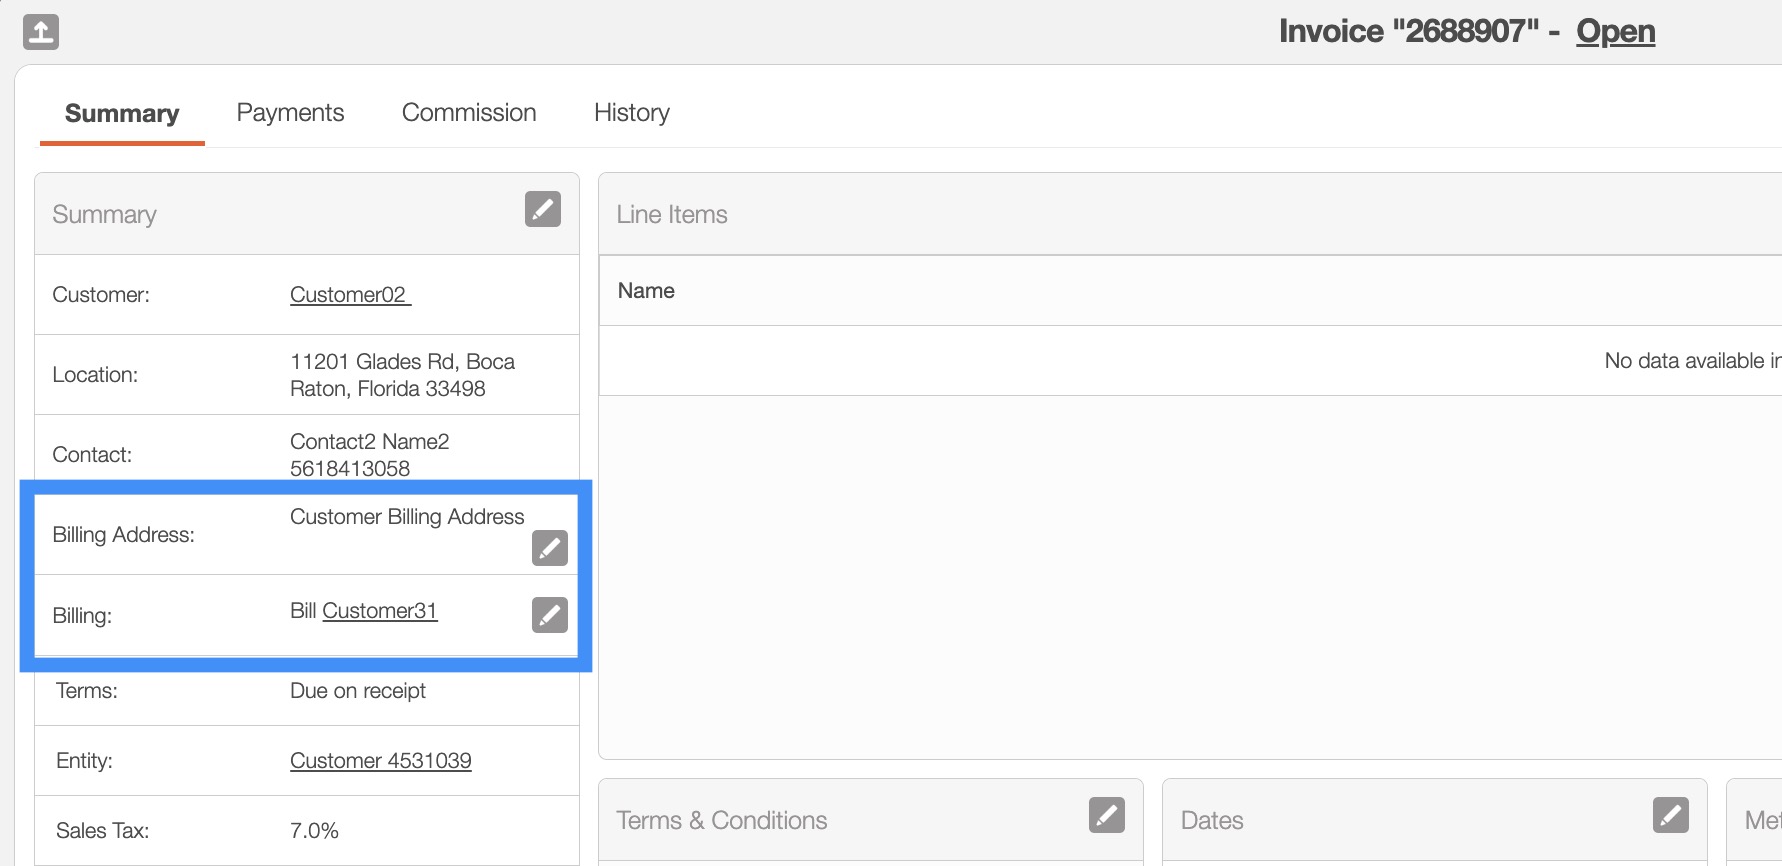Click edit pencil in the Billing row

(549, 615)
